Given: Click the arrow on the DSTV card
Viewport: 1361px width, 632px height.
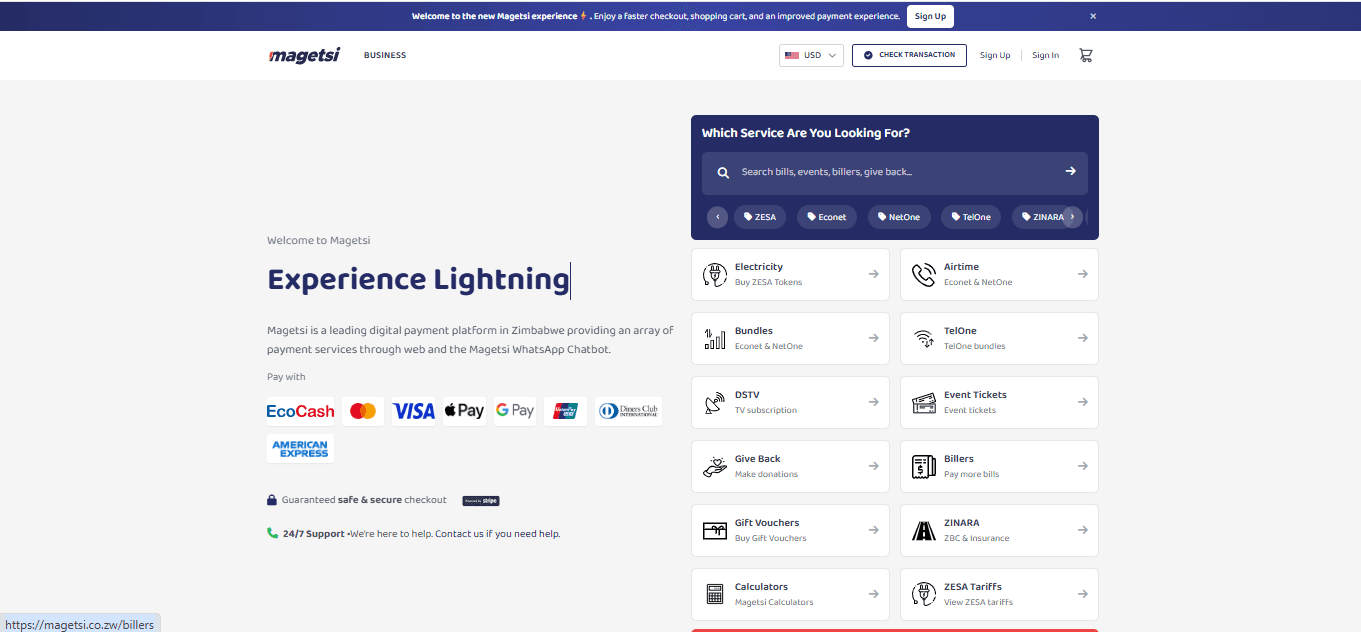Looking at the screenshot, I should (873, 402).
